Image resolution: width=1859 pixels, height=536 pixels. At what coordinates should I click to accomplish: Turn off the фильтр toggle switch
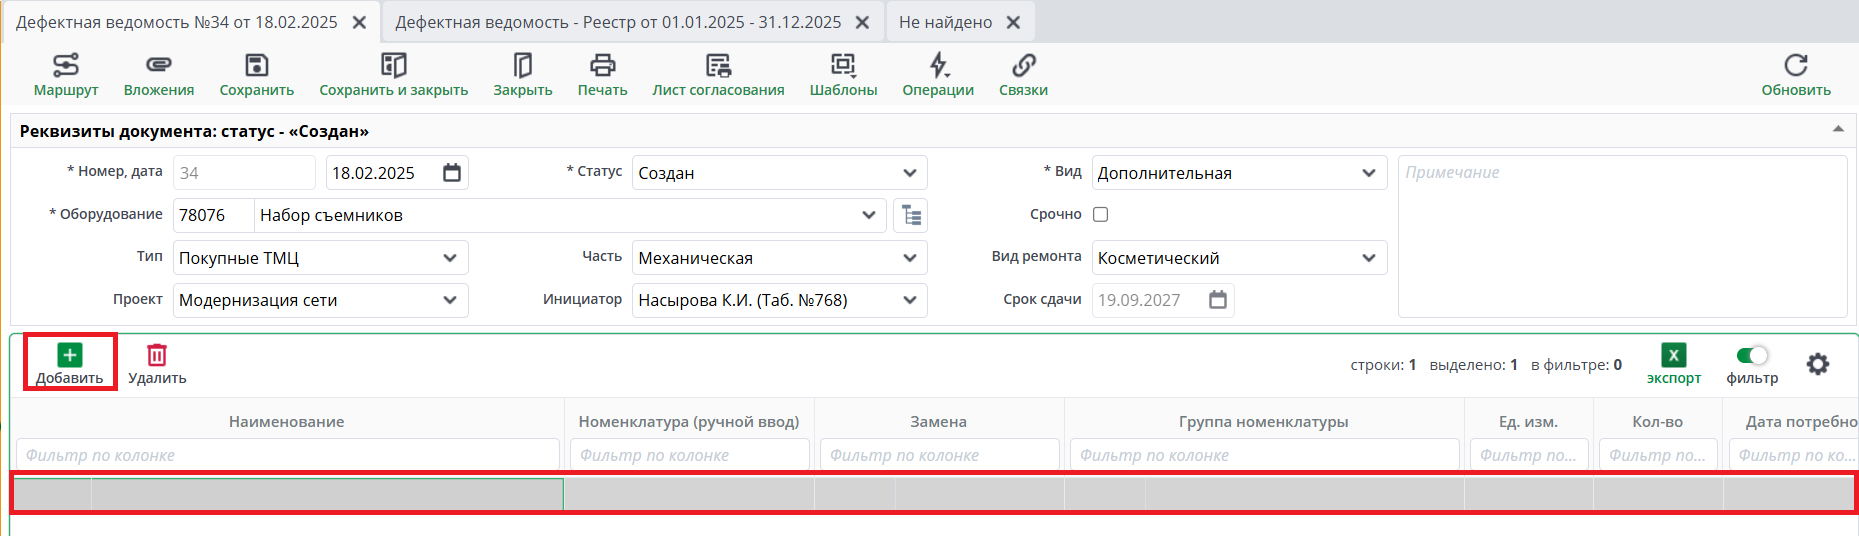(1752, 356)
